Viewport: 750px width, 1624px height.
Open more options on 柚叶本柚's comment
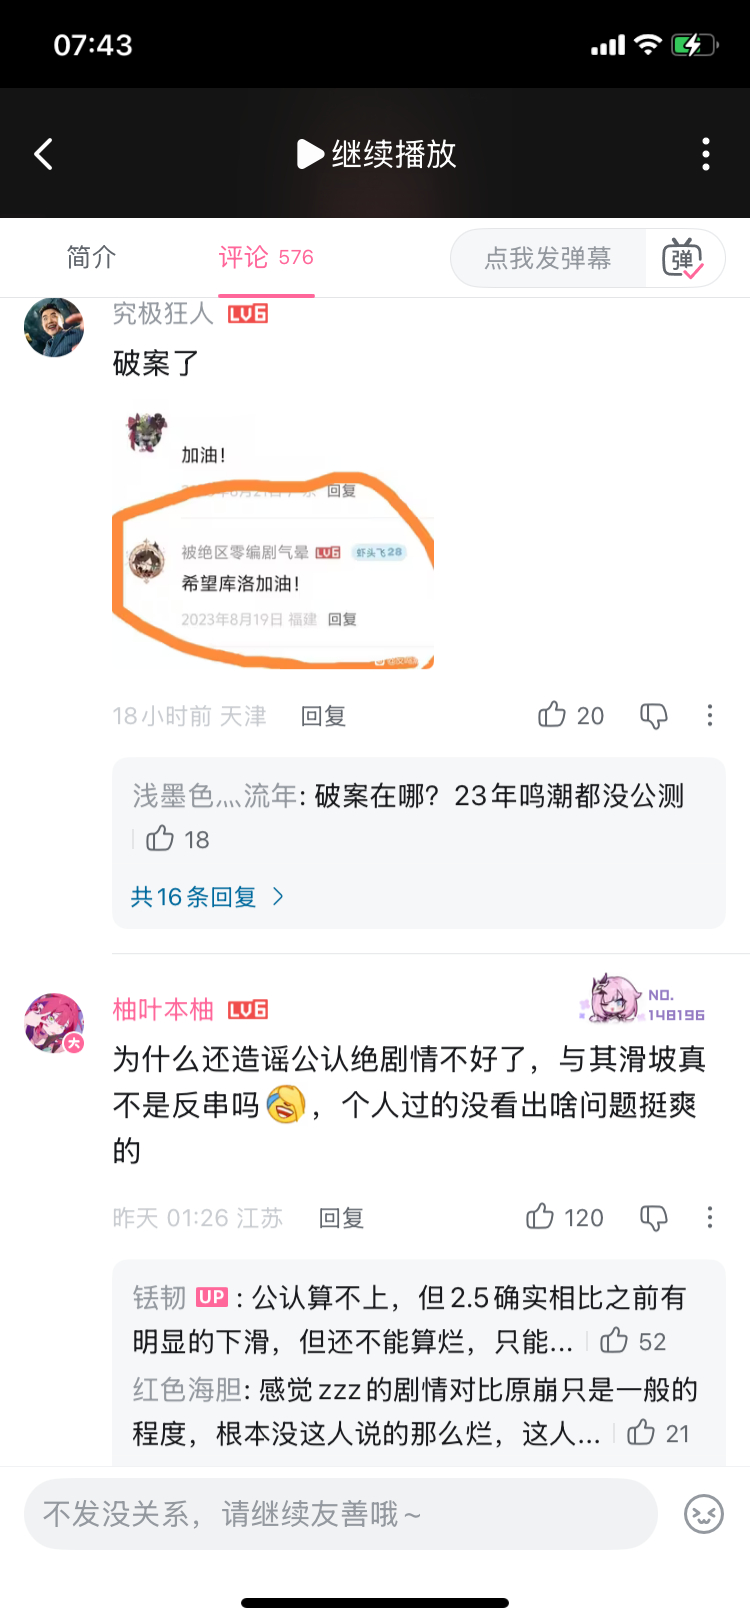(710, 1217)
